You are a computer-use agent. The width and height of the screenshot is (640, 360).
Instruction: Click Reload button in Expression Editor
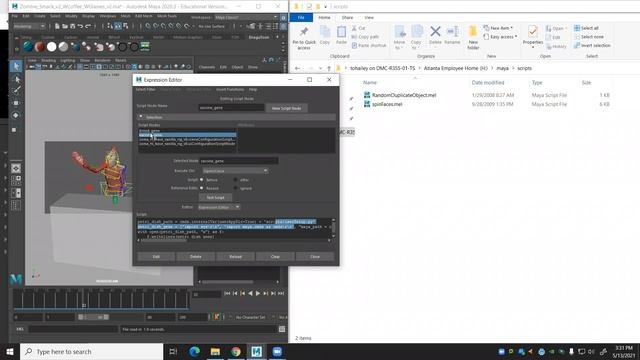pyautogui.click(x=235, y=256)
